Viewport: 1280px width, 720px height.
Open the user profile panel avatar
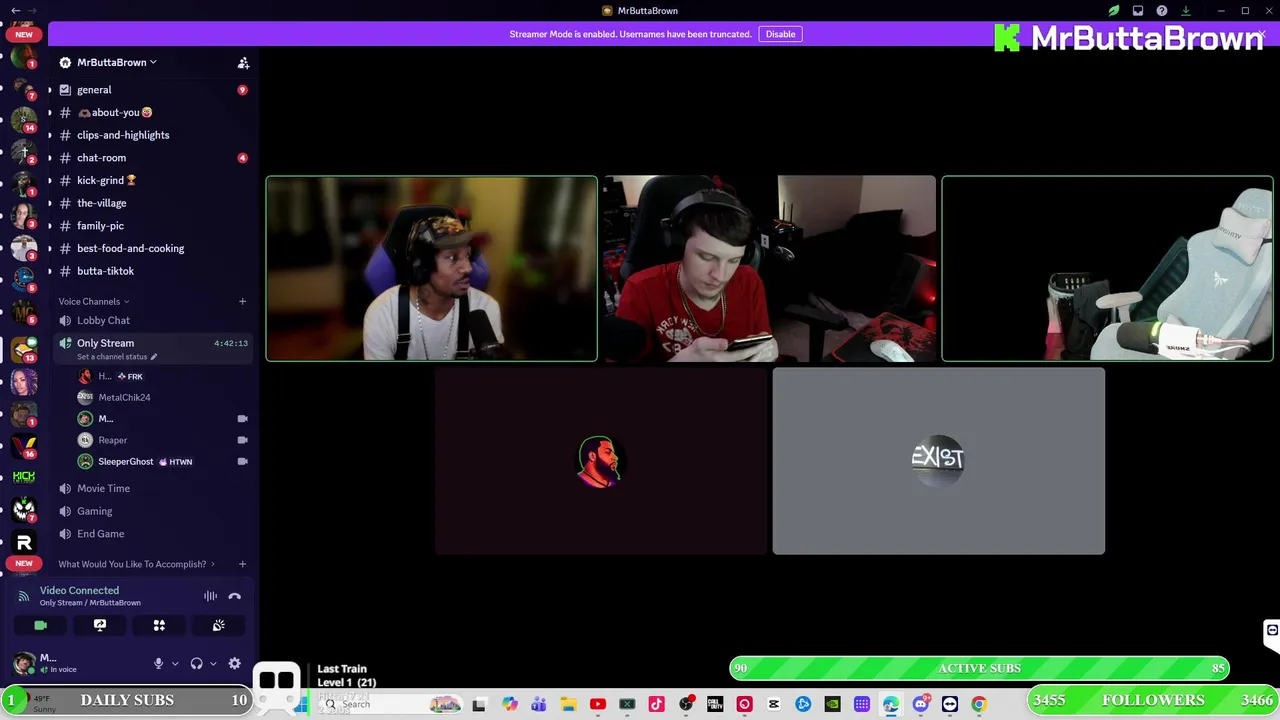pos(24,663)
